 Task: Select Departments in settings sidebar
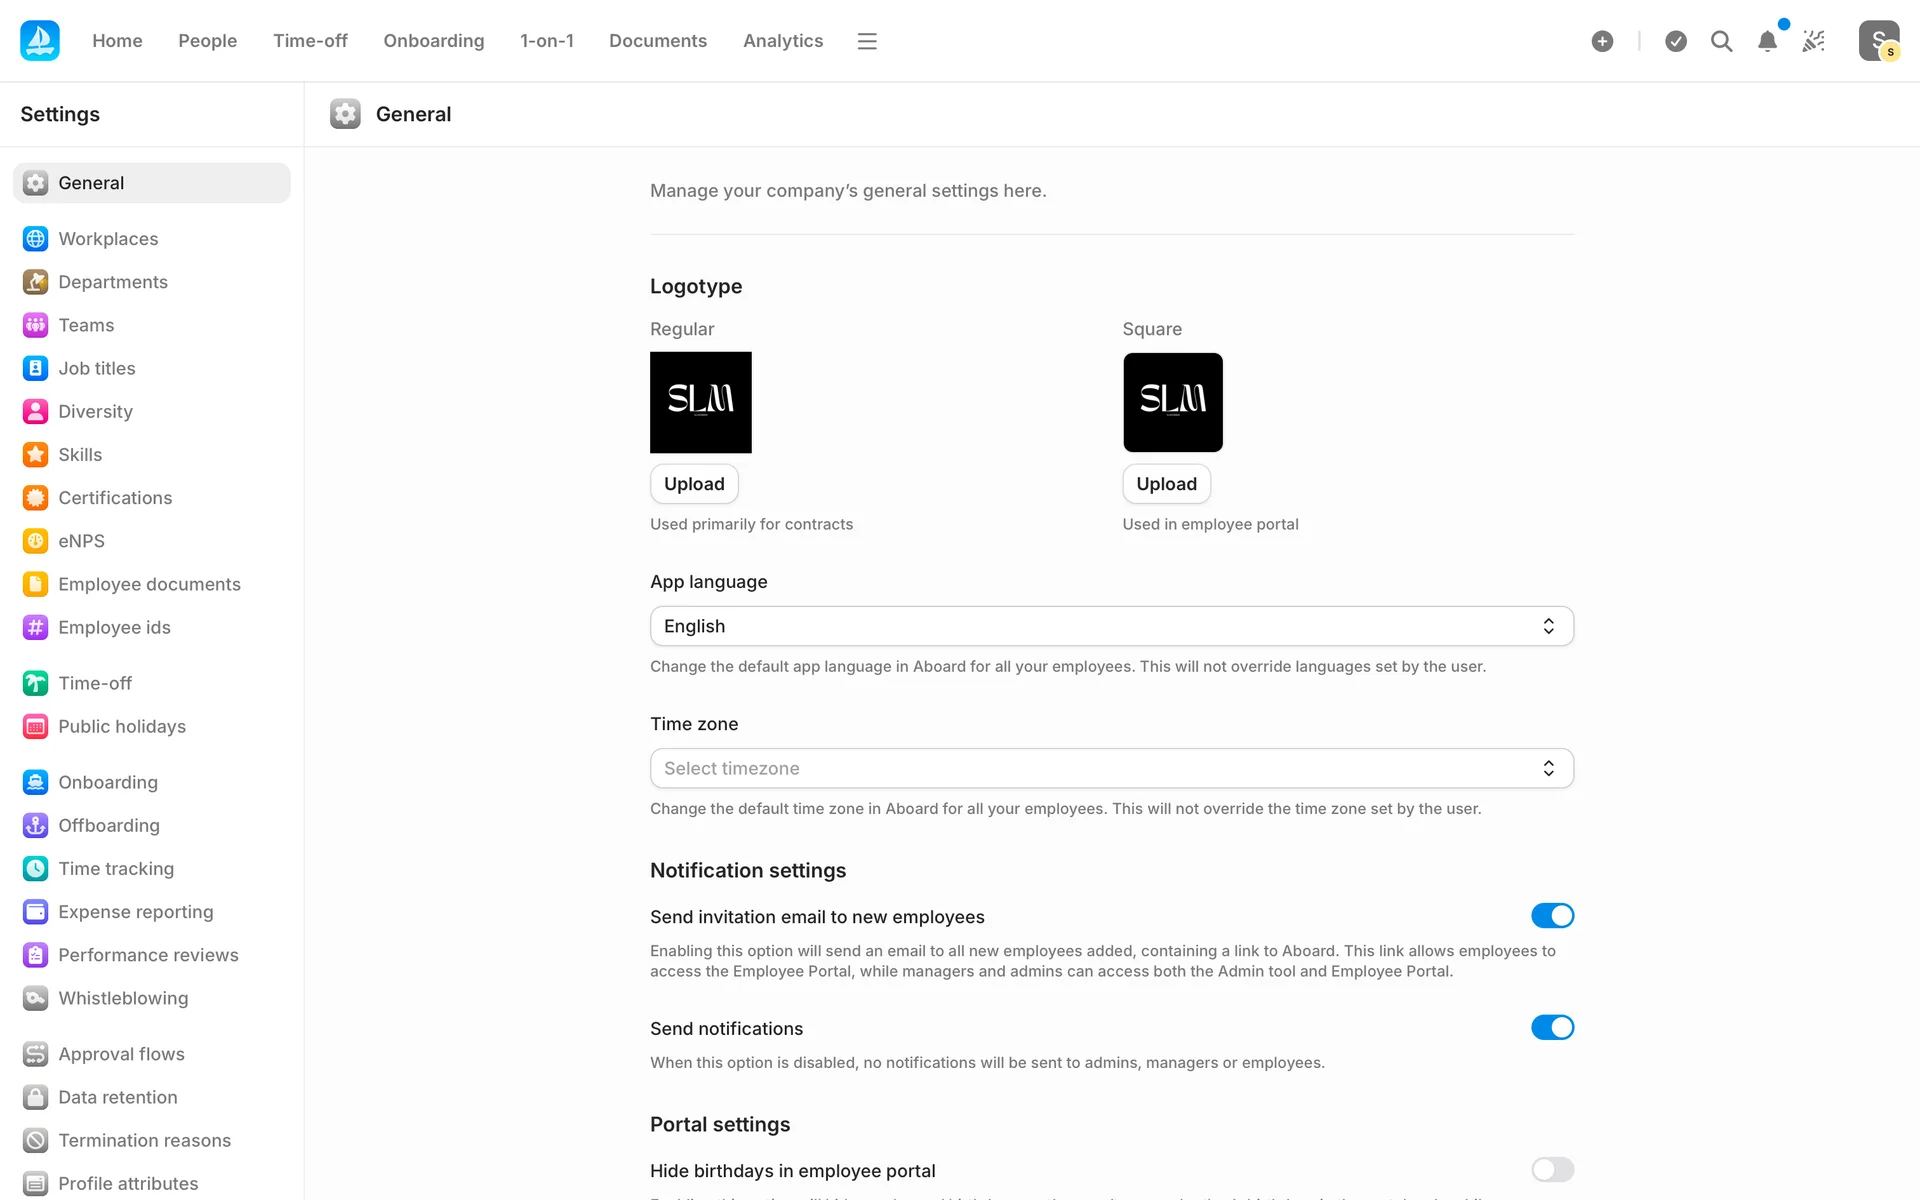113,282
